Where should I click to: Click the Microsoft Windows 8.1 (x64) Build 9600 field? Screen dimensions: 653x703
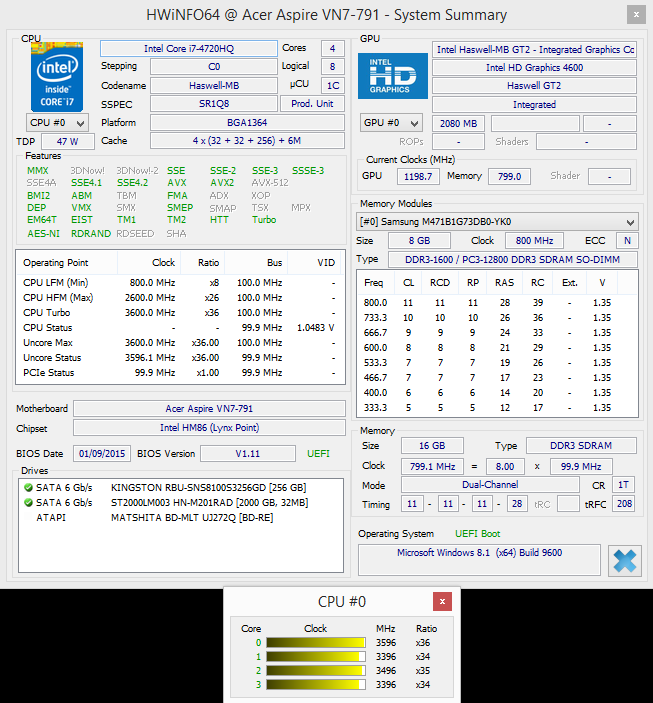click(479, 560)
